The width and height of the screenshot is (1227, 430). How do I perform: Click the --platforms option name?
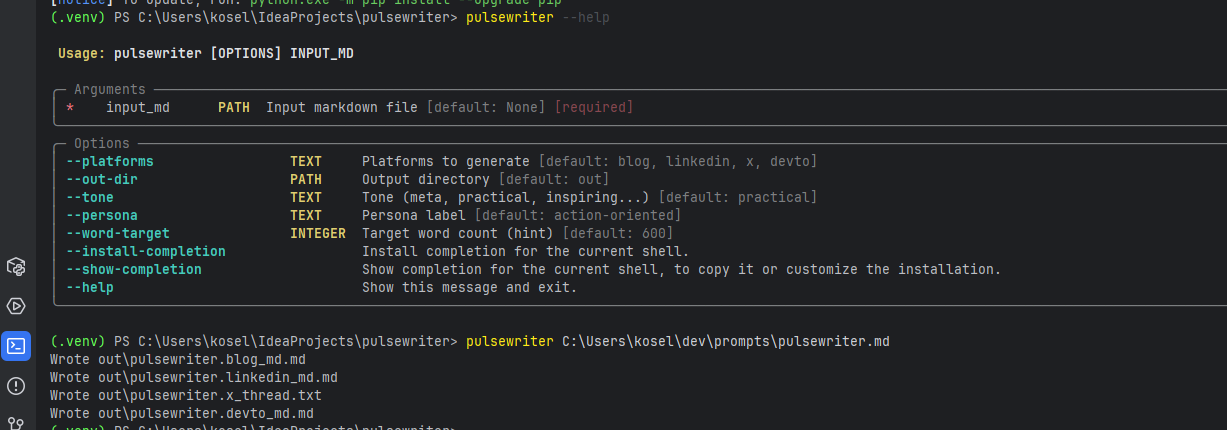click(110, 161)
